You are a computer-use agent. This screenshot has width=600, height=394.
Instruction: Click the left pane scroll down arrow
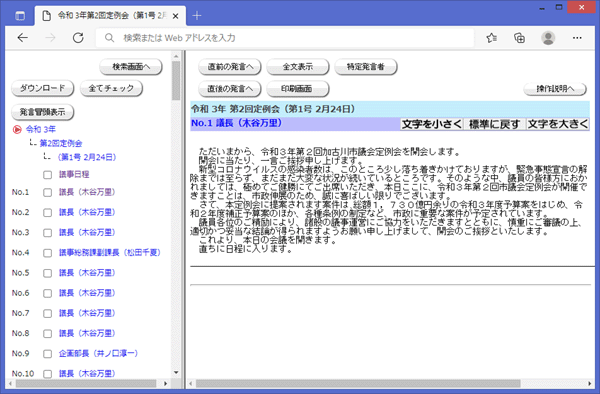176,372
